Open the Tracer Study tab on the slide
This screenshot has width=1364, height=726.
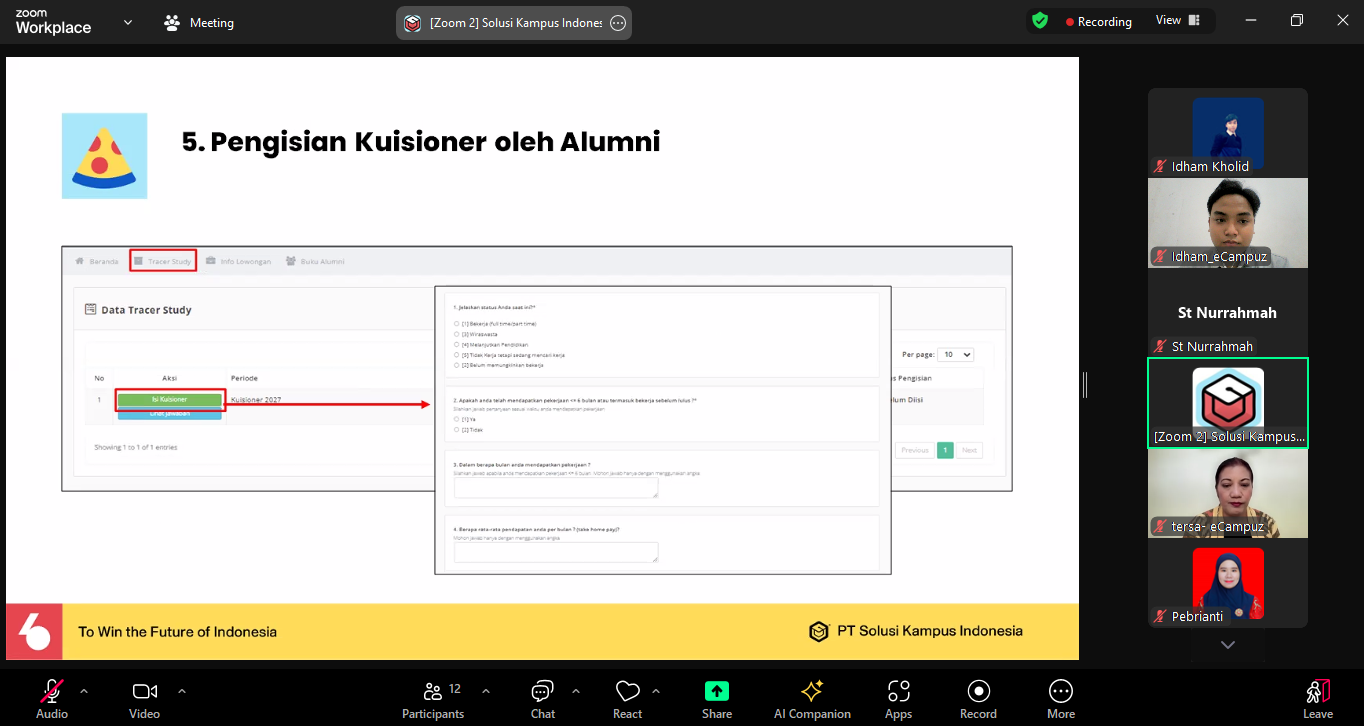[163, 261]
